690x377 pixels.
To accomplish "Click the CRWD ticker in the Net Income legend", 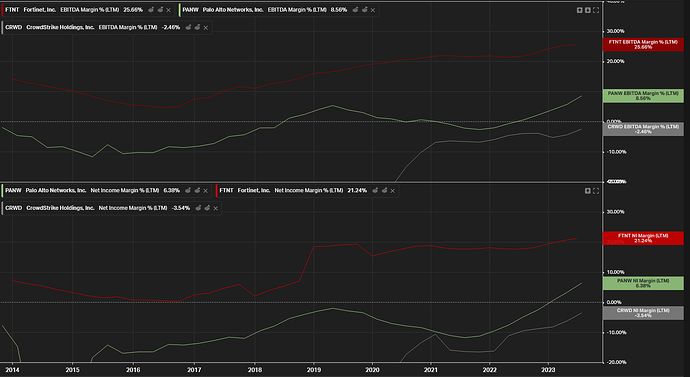I will pyautogui.click(x=14, y=208).
